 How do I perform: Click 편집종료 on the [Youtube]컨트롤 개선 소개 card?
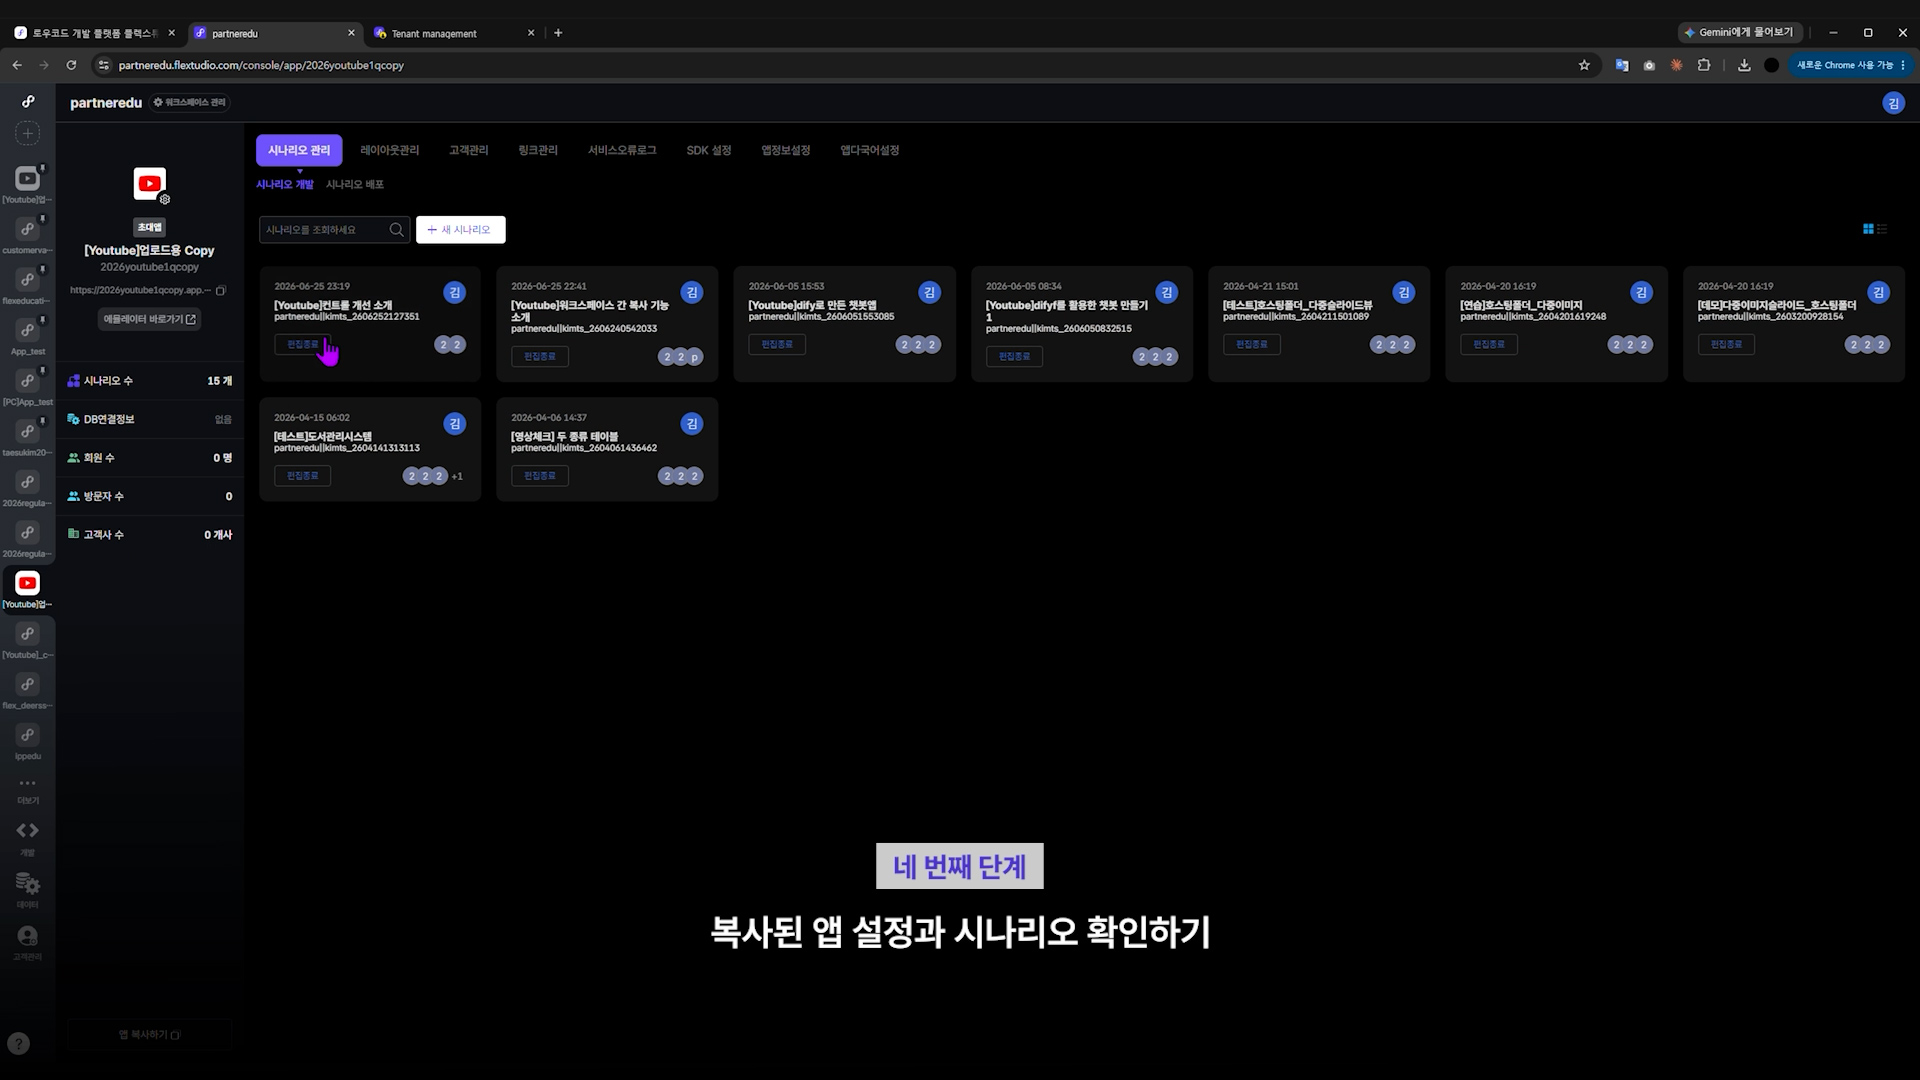(303, 345)
